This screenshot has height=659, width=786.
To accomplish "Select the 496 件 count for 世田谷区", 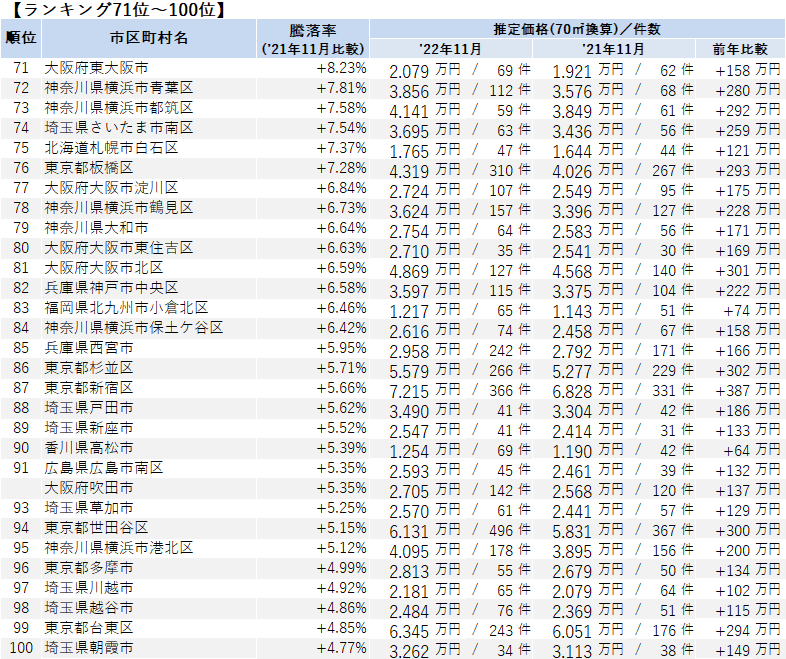I will pyautogui.click(x=509, y=528).
